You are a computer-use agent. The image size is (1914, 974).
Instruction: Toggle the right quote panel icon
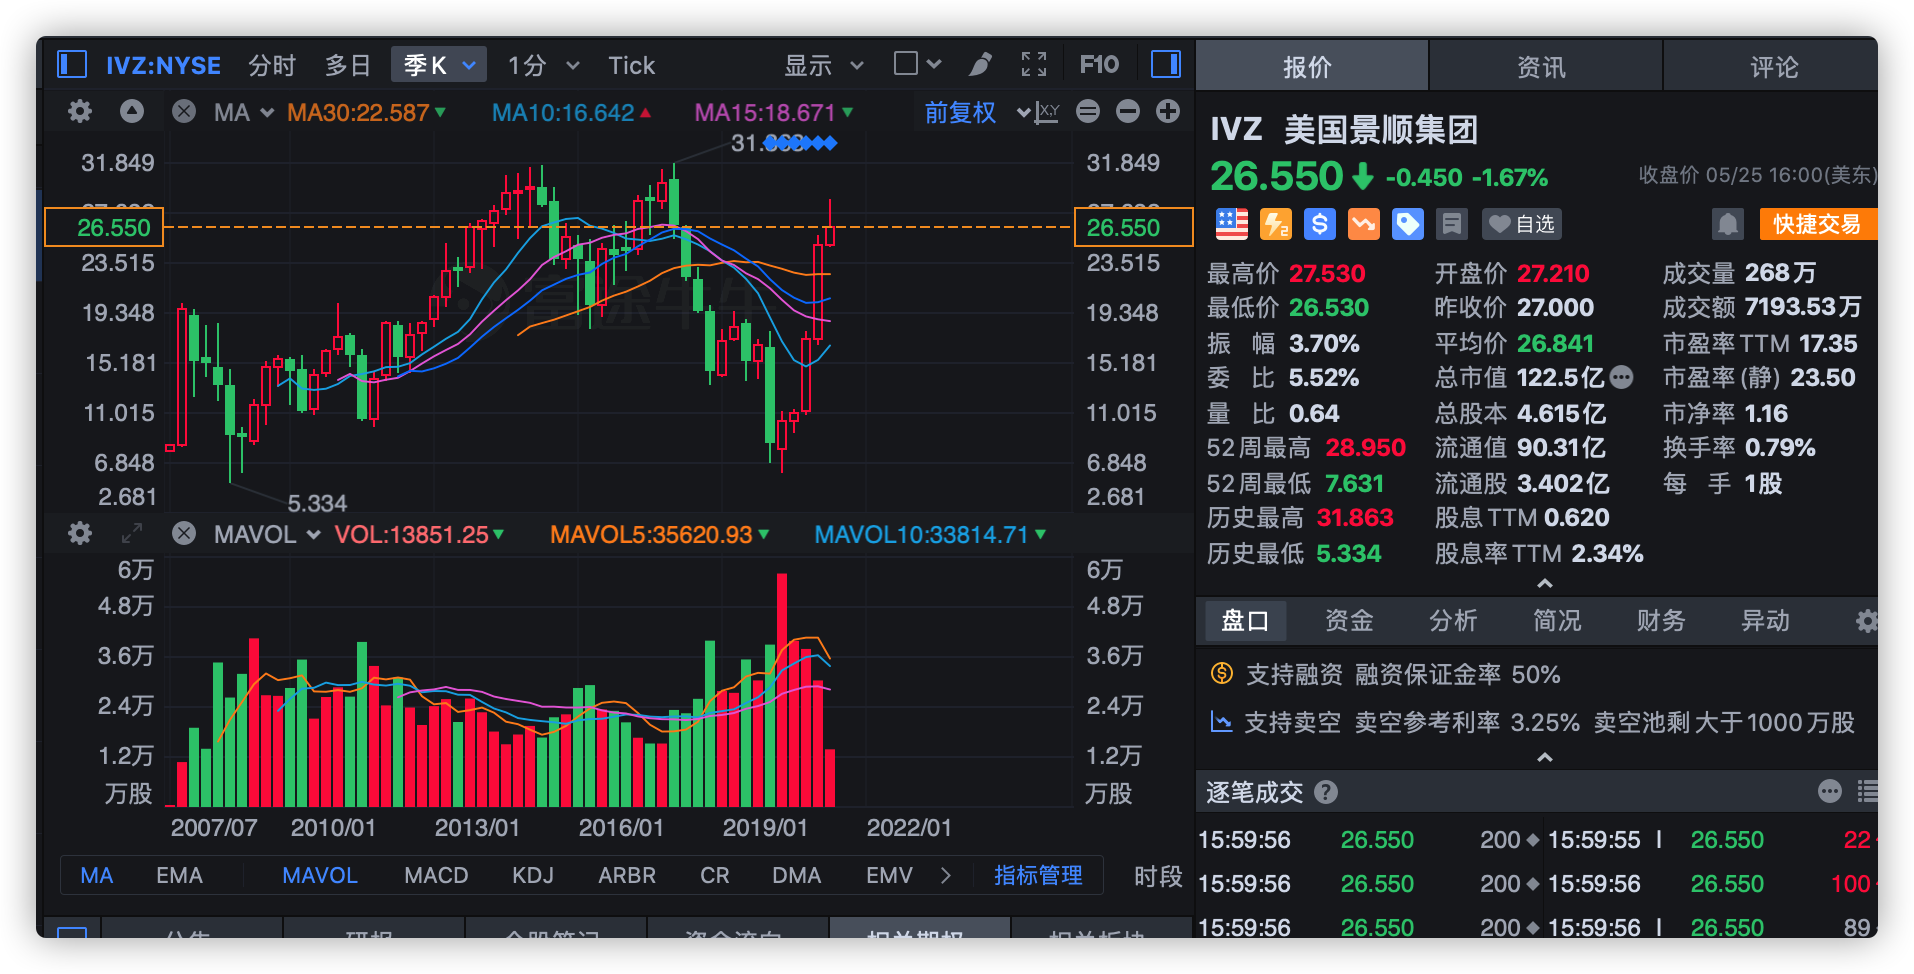(1166, 65)
